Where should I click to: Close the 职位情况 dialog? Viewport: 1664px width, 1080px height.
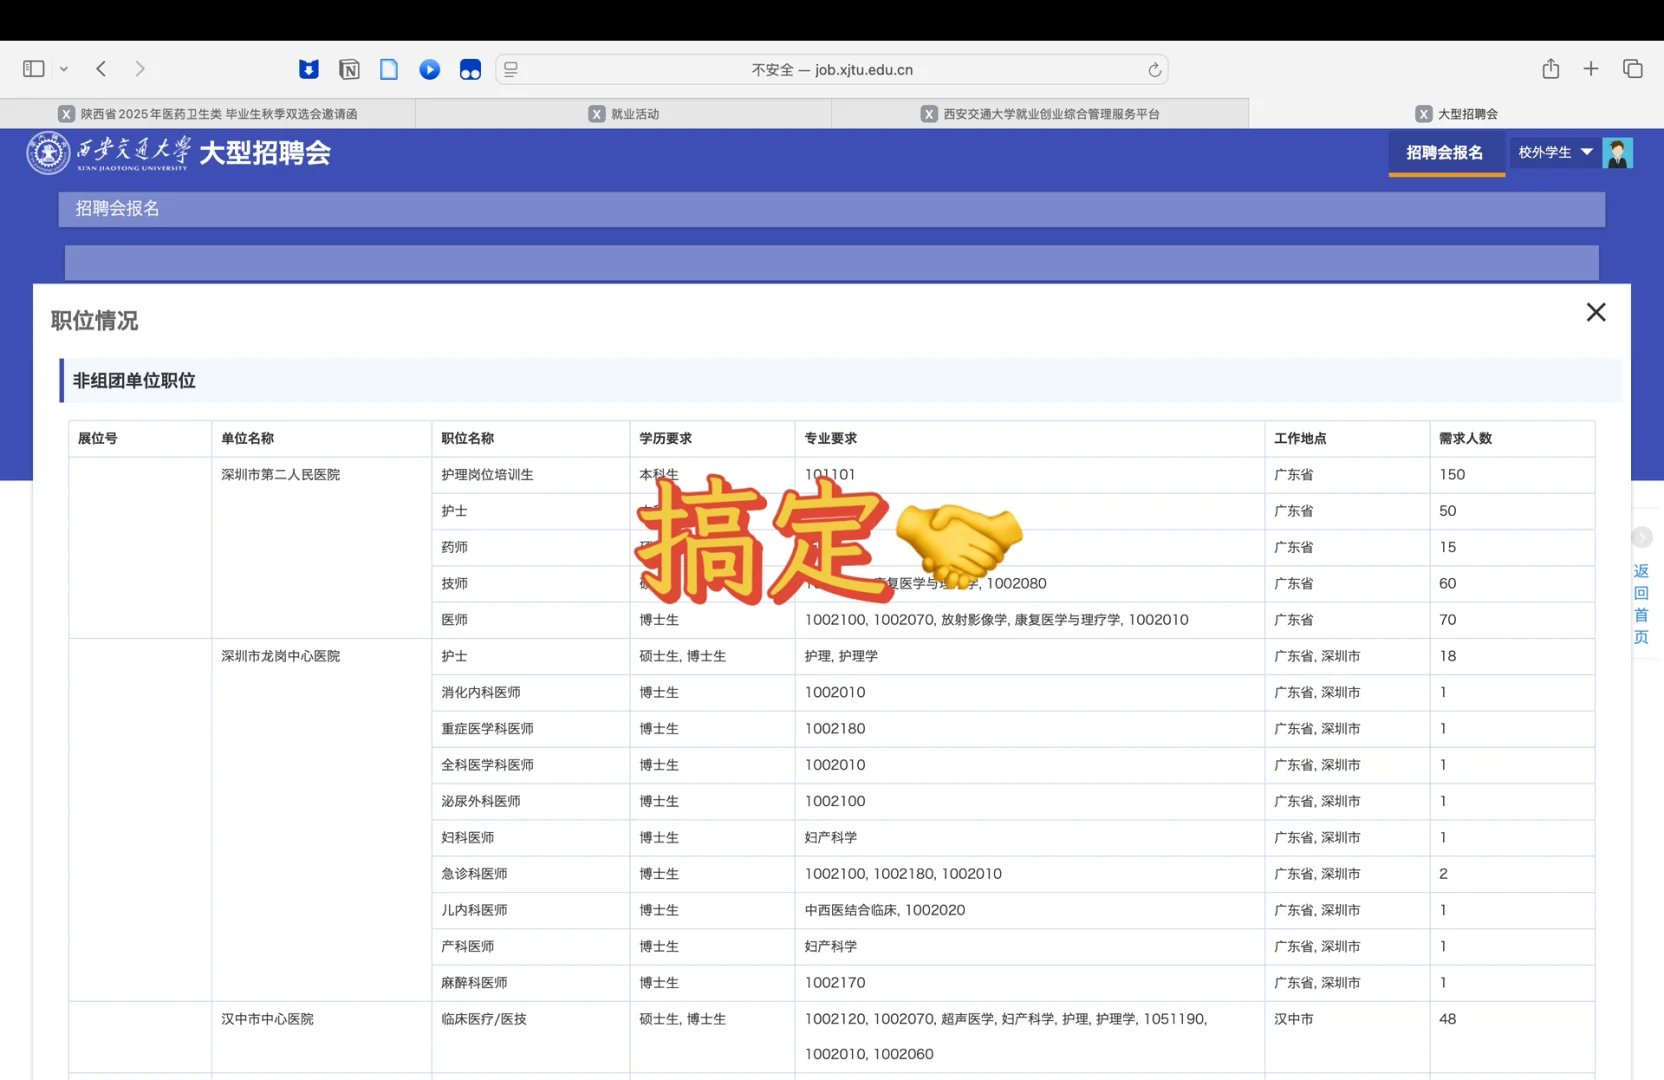(1596, 312)
